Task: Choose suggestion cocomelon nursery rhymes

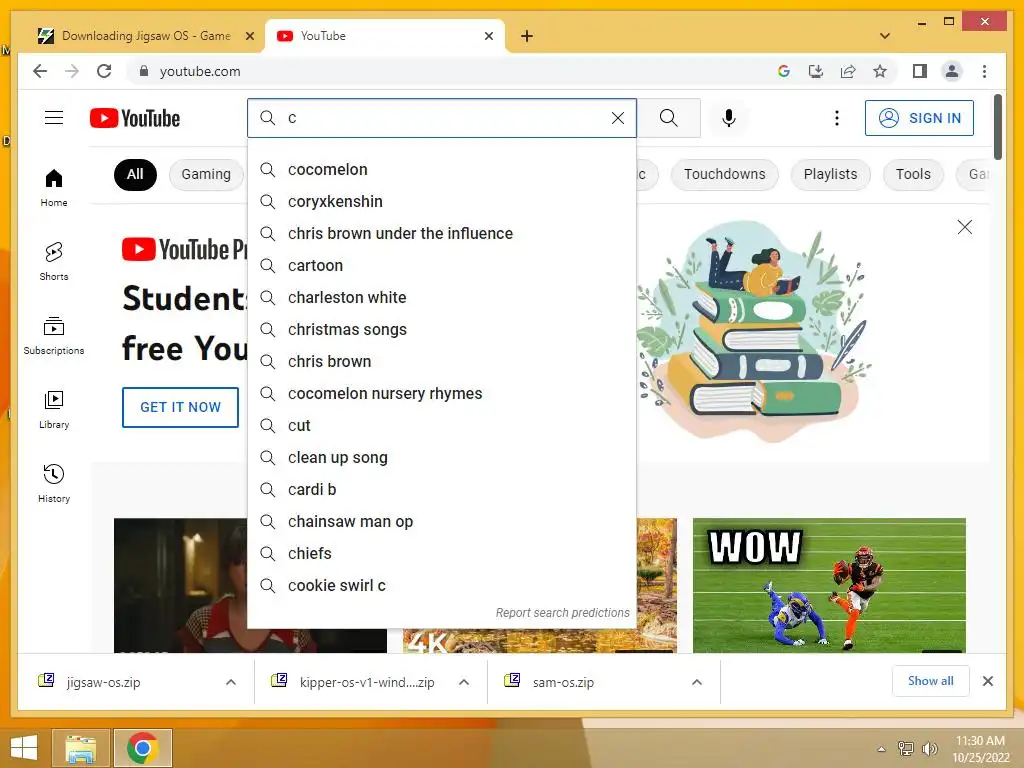Action: 442,394
